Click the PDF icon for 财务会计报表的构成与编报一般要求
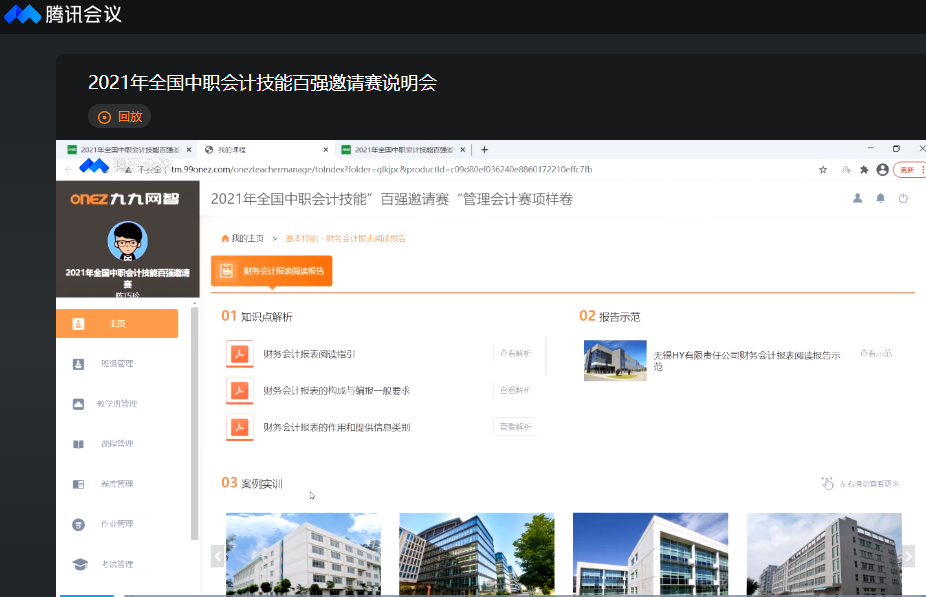Screen dimensions: 926x597 tap(240, 390)
